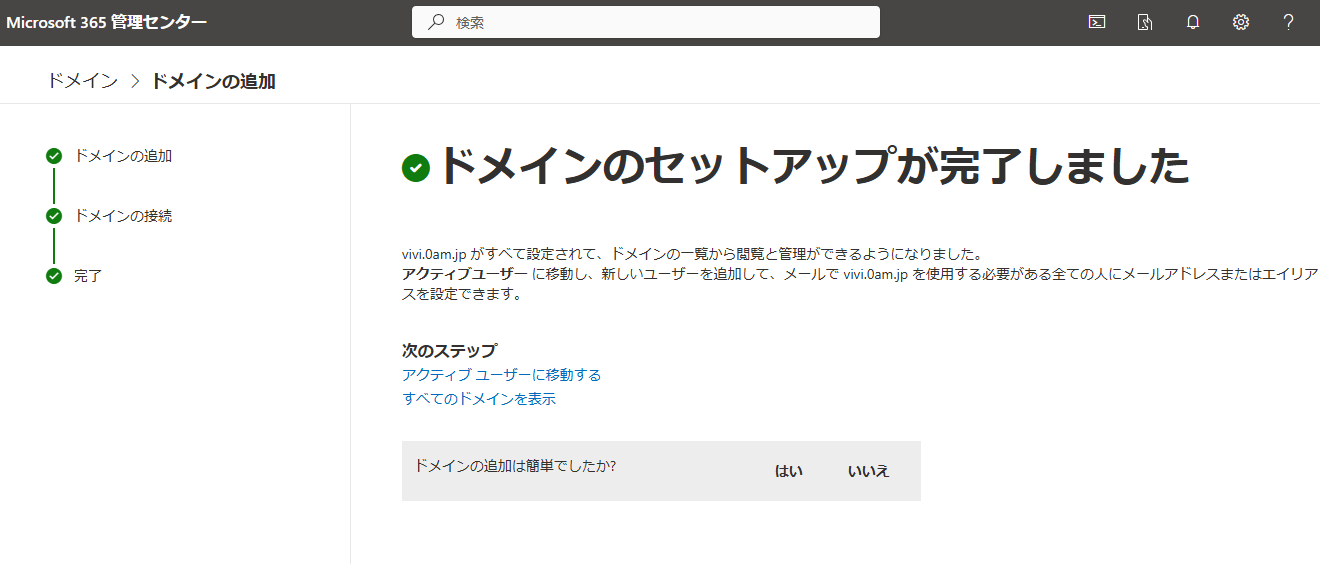Image resolution: width=1320 pixels, height=564 pixels.
Task: Select the 完了 step label
Action: click(88, 276)
